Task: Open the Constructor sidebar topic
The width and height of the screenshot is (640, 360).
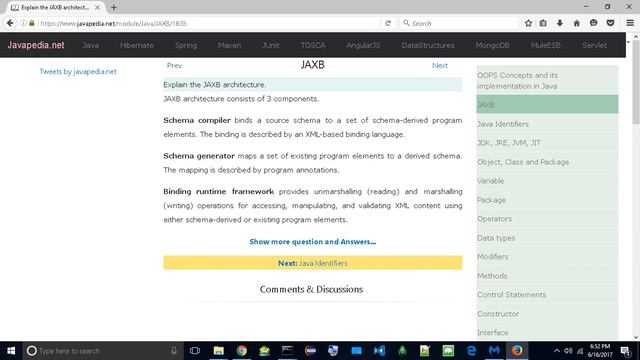Action: pyautogui.click(x=547, y=313)
